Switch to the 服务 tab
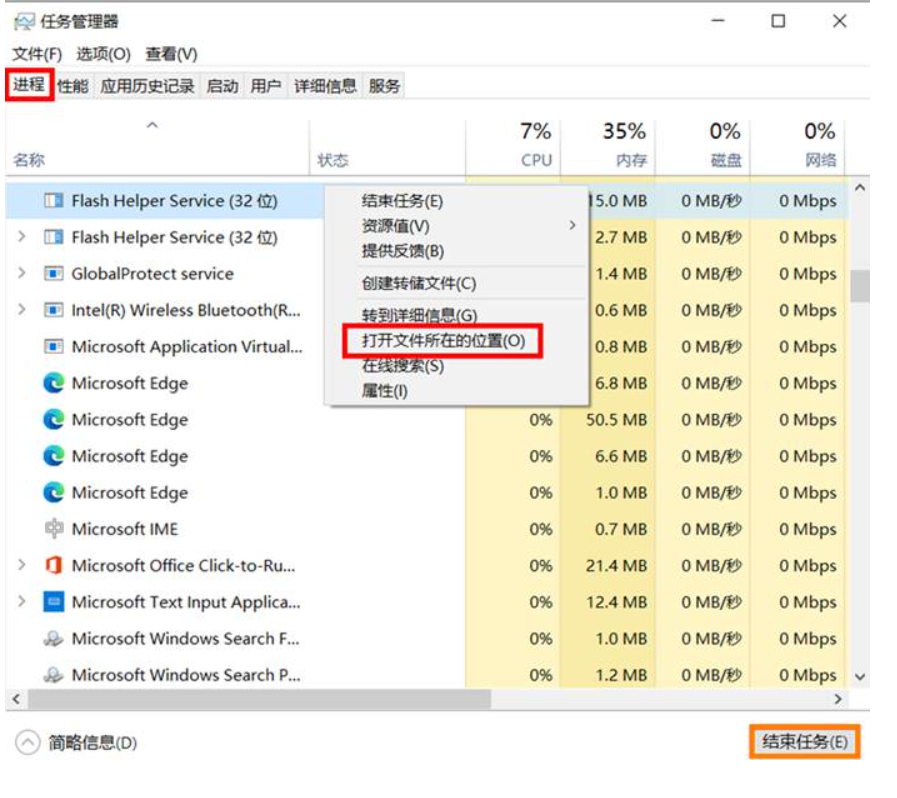This screenshot has width=897, height=798. 384,86
